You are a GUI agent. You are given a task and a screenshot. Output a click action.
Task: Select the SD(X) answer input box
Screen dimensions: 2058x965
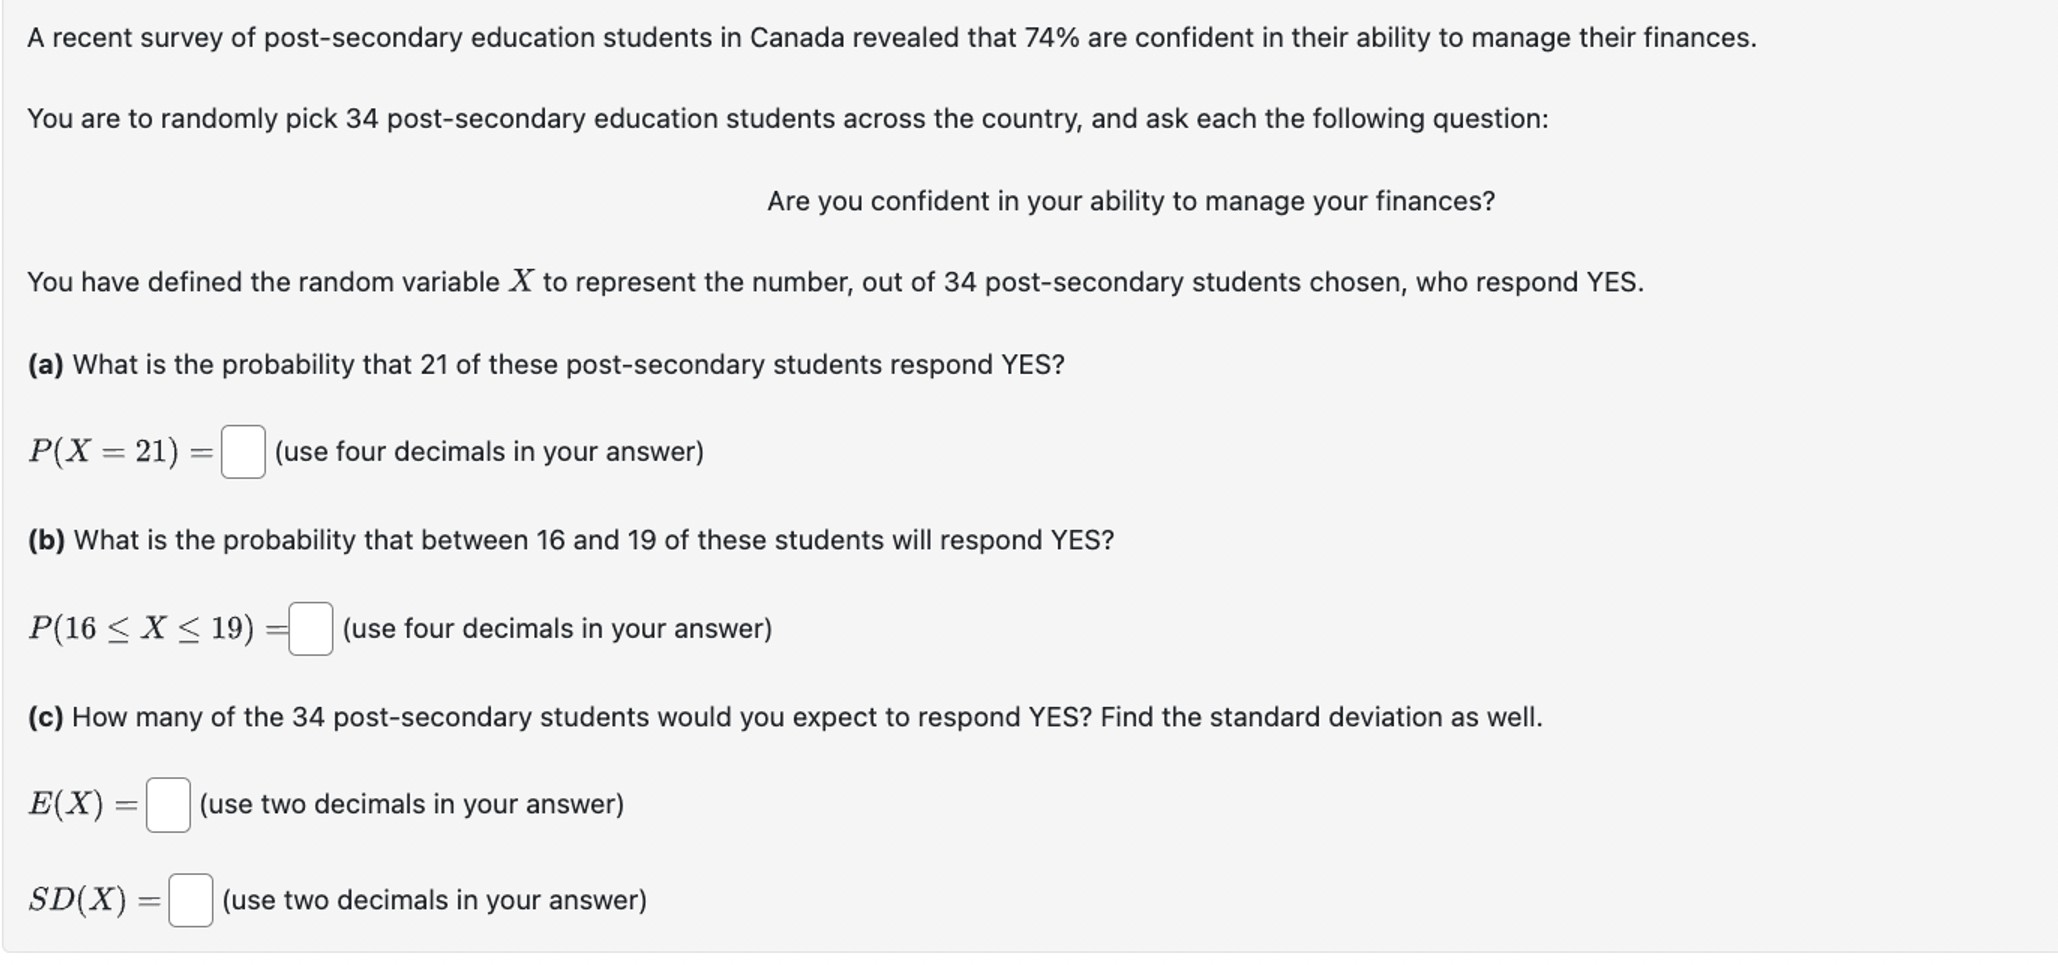190,900
